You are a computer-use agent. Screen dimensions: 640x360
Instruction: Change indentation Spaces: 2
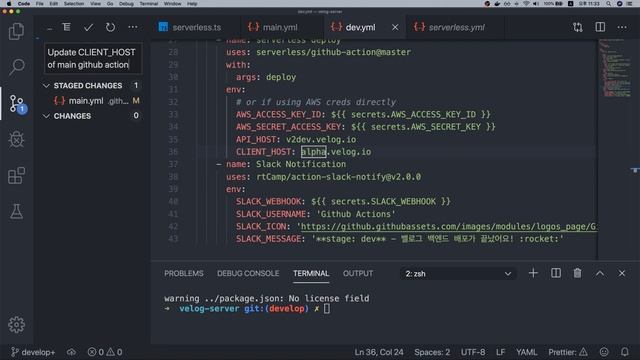point(432,352)
